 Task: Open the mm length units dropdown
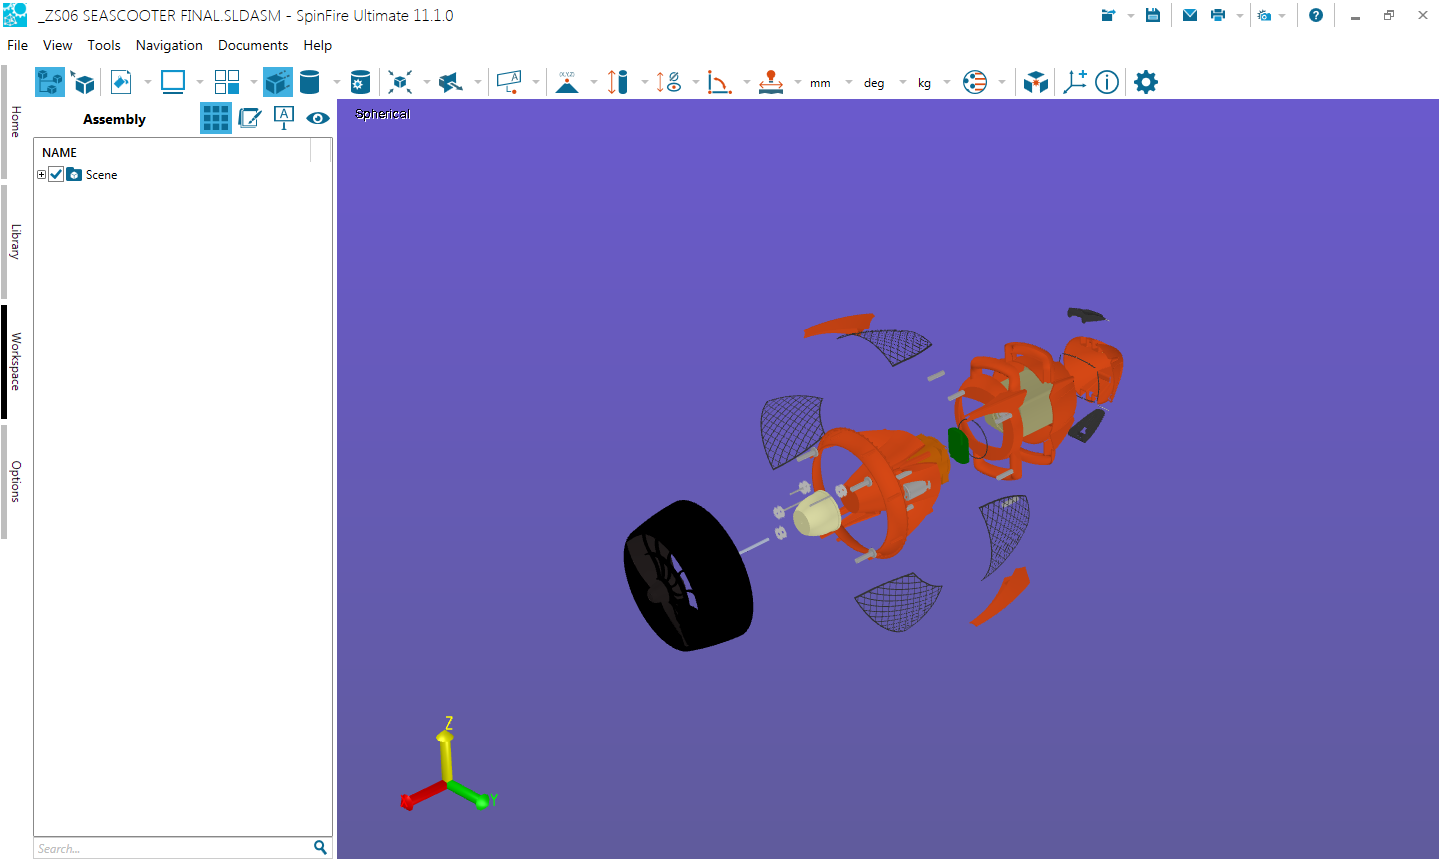tap(848, 83)
